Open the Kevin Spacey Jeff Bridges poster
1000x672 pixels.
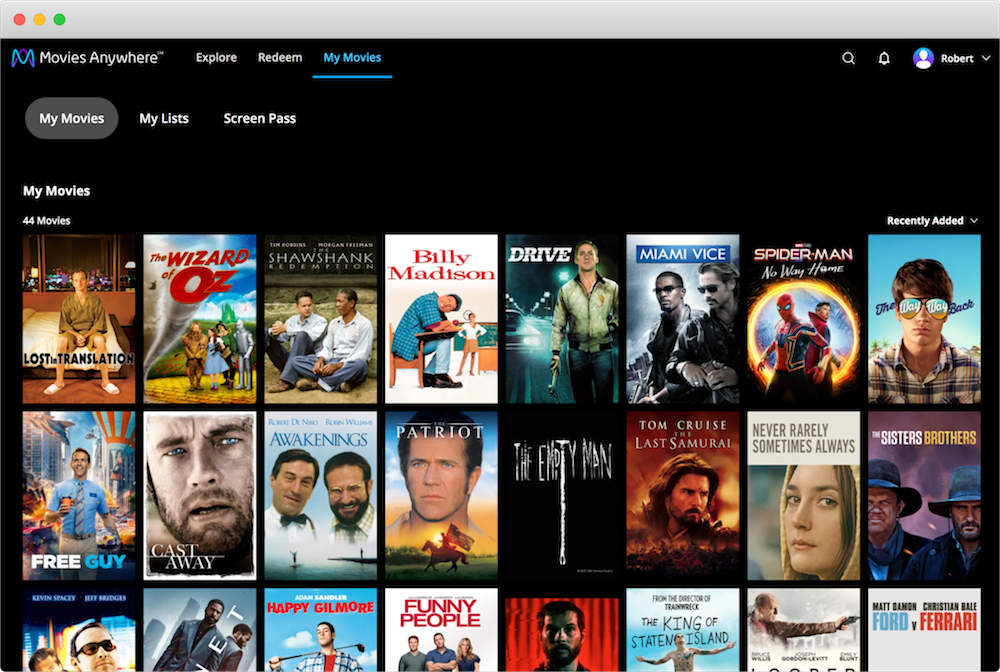[x=79, y=629]
